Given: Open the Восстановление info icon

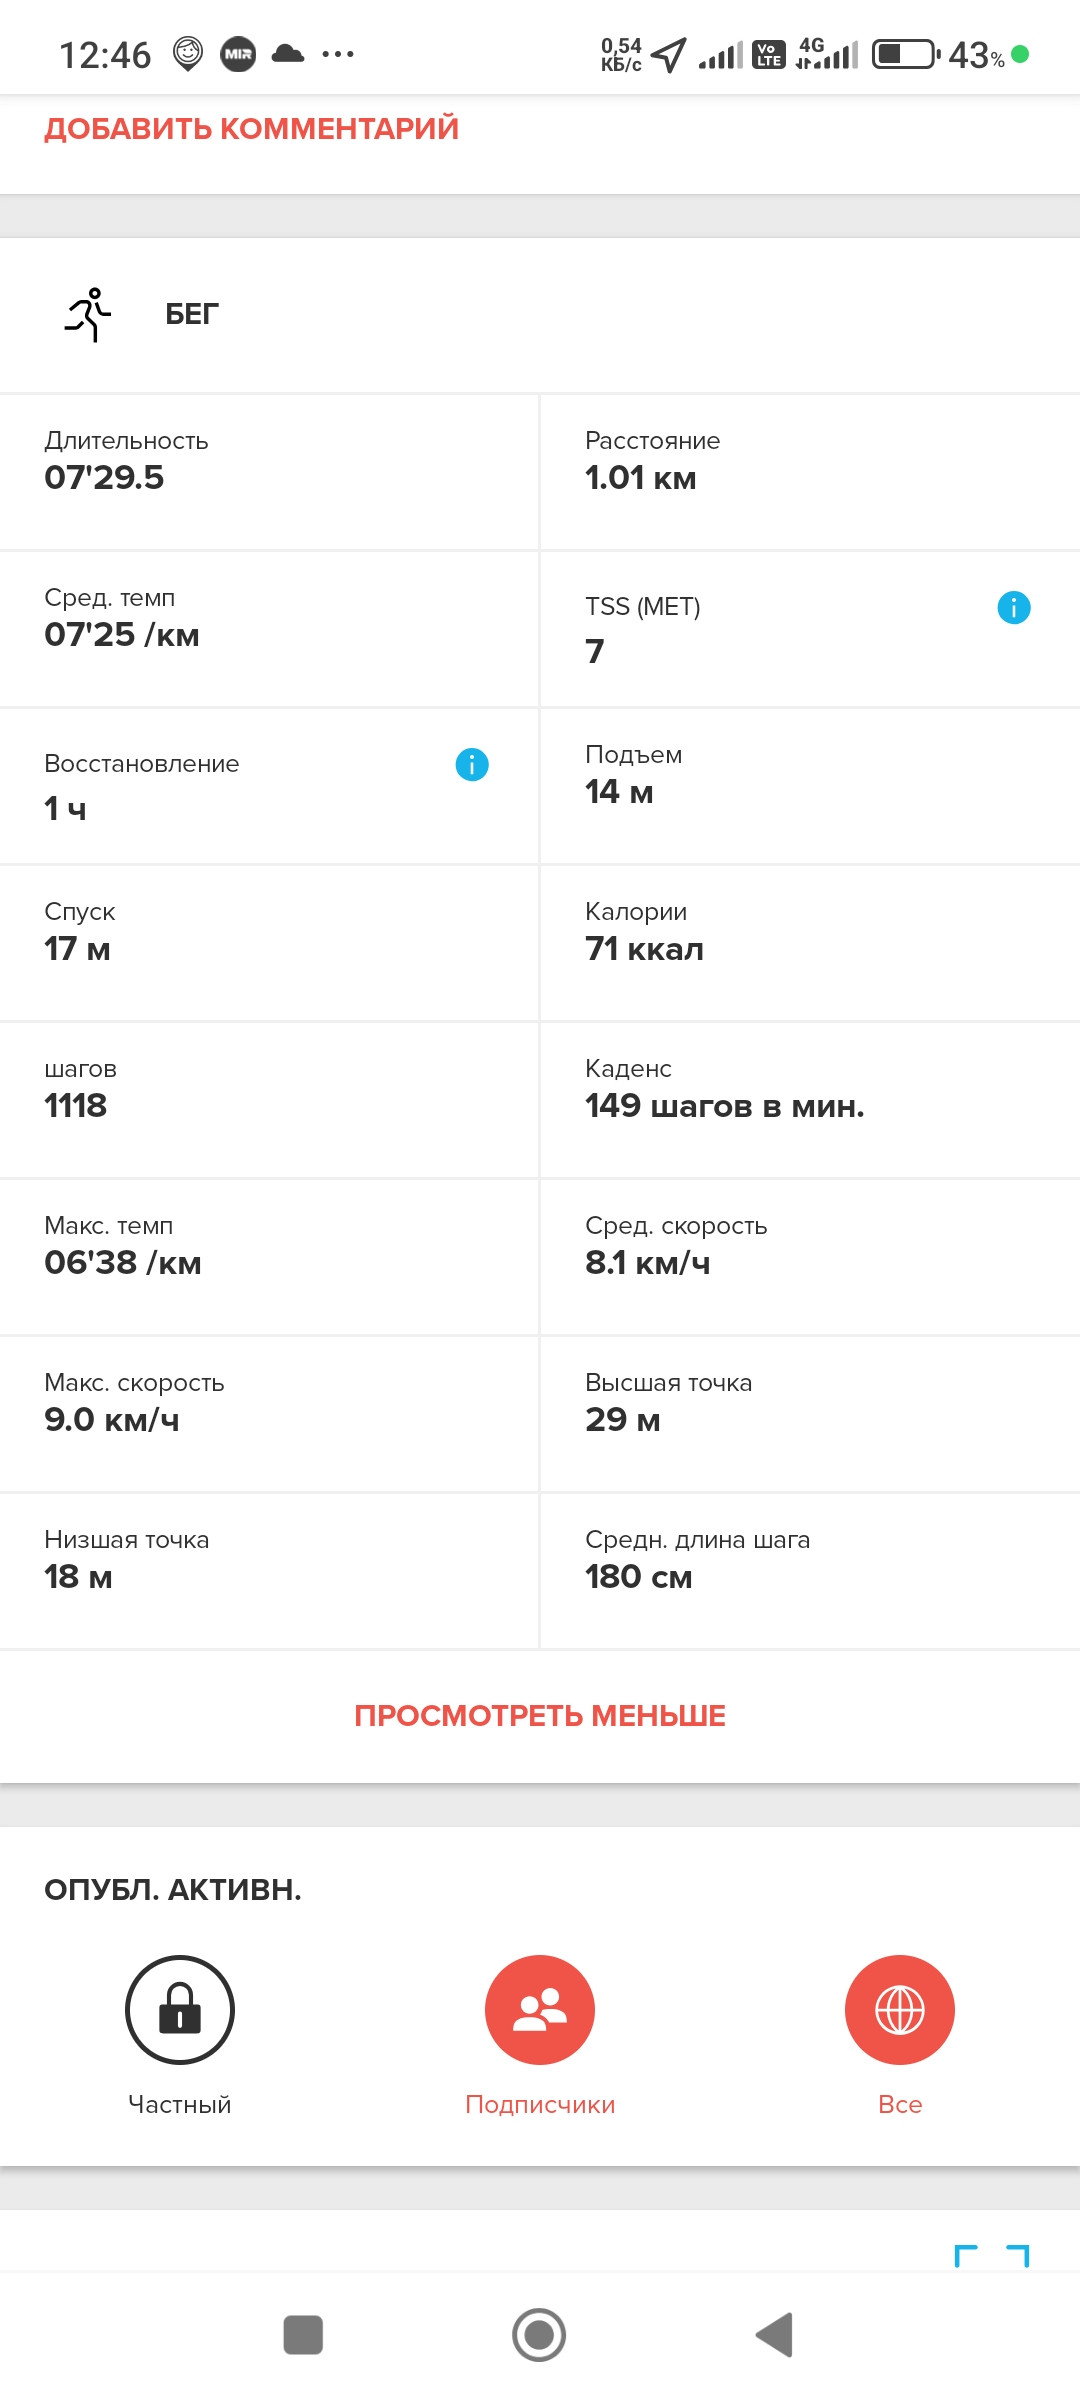Looking at the screenshot, I should (472, 764).
